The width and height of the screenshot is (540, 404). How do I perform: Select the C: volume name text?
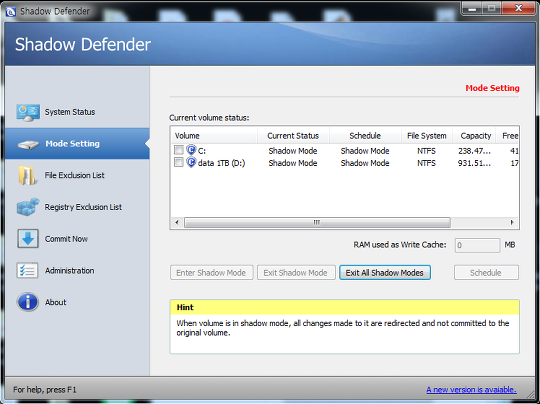tap(202, 151)
